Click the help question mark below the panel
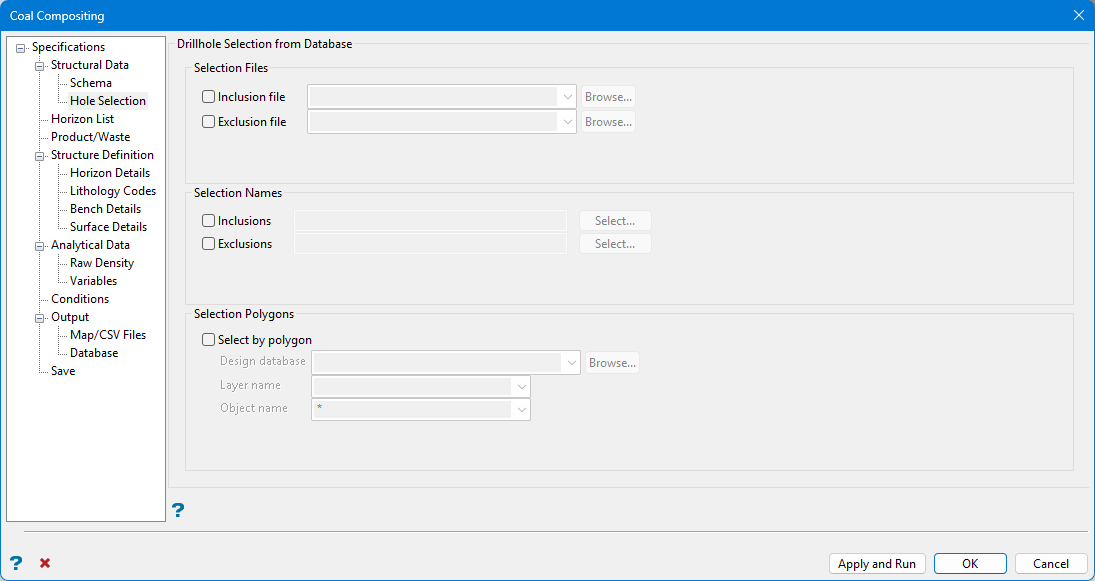This screenshot has height=581, width=1095. coord(178,510)
